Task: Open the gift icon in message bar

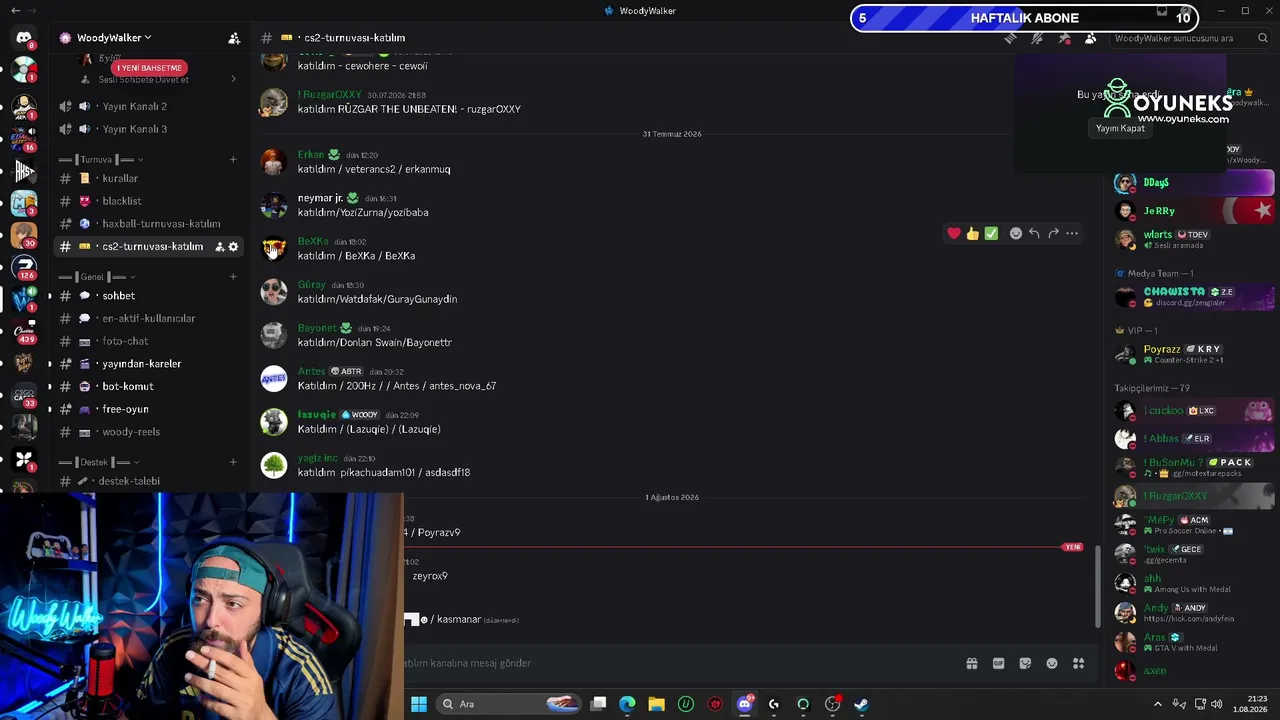Action: [x=971, y=663]
